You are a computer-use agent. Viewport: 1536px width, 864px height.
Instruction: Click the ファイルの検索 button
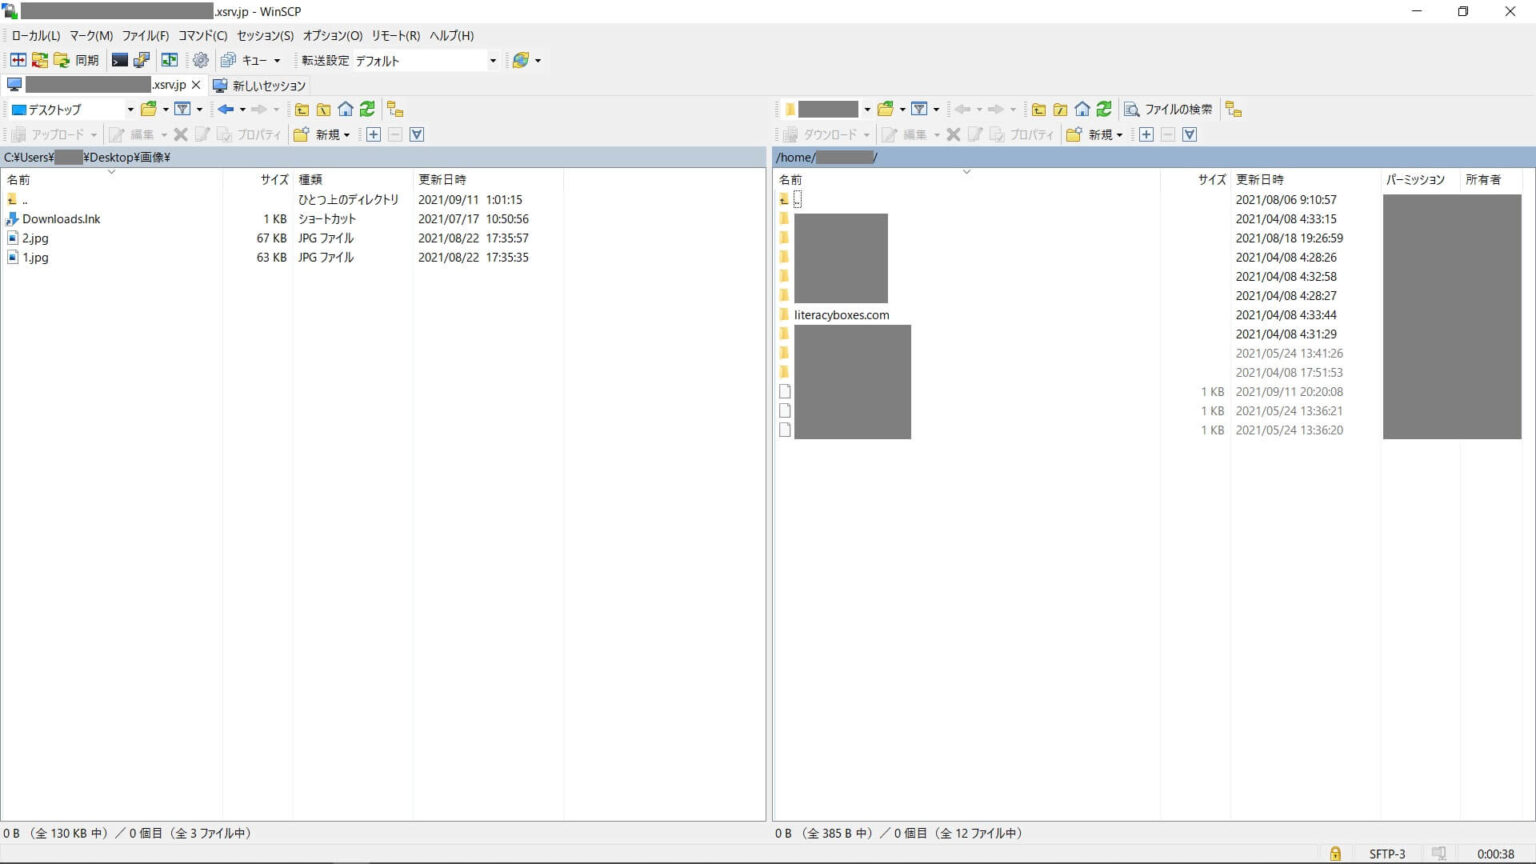pos(1168,109)
